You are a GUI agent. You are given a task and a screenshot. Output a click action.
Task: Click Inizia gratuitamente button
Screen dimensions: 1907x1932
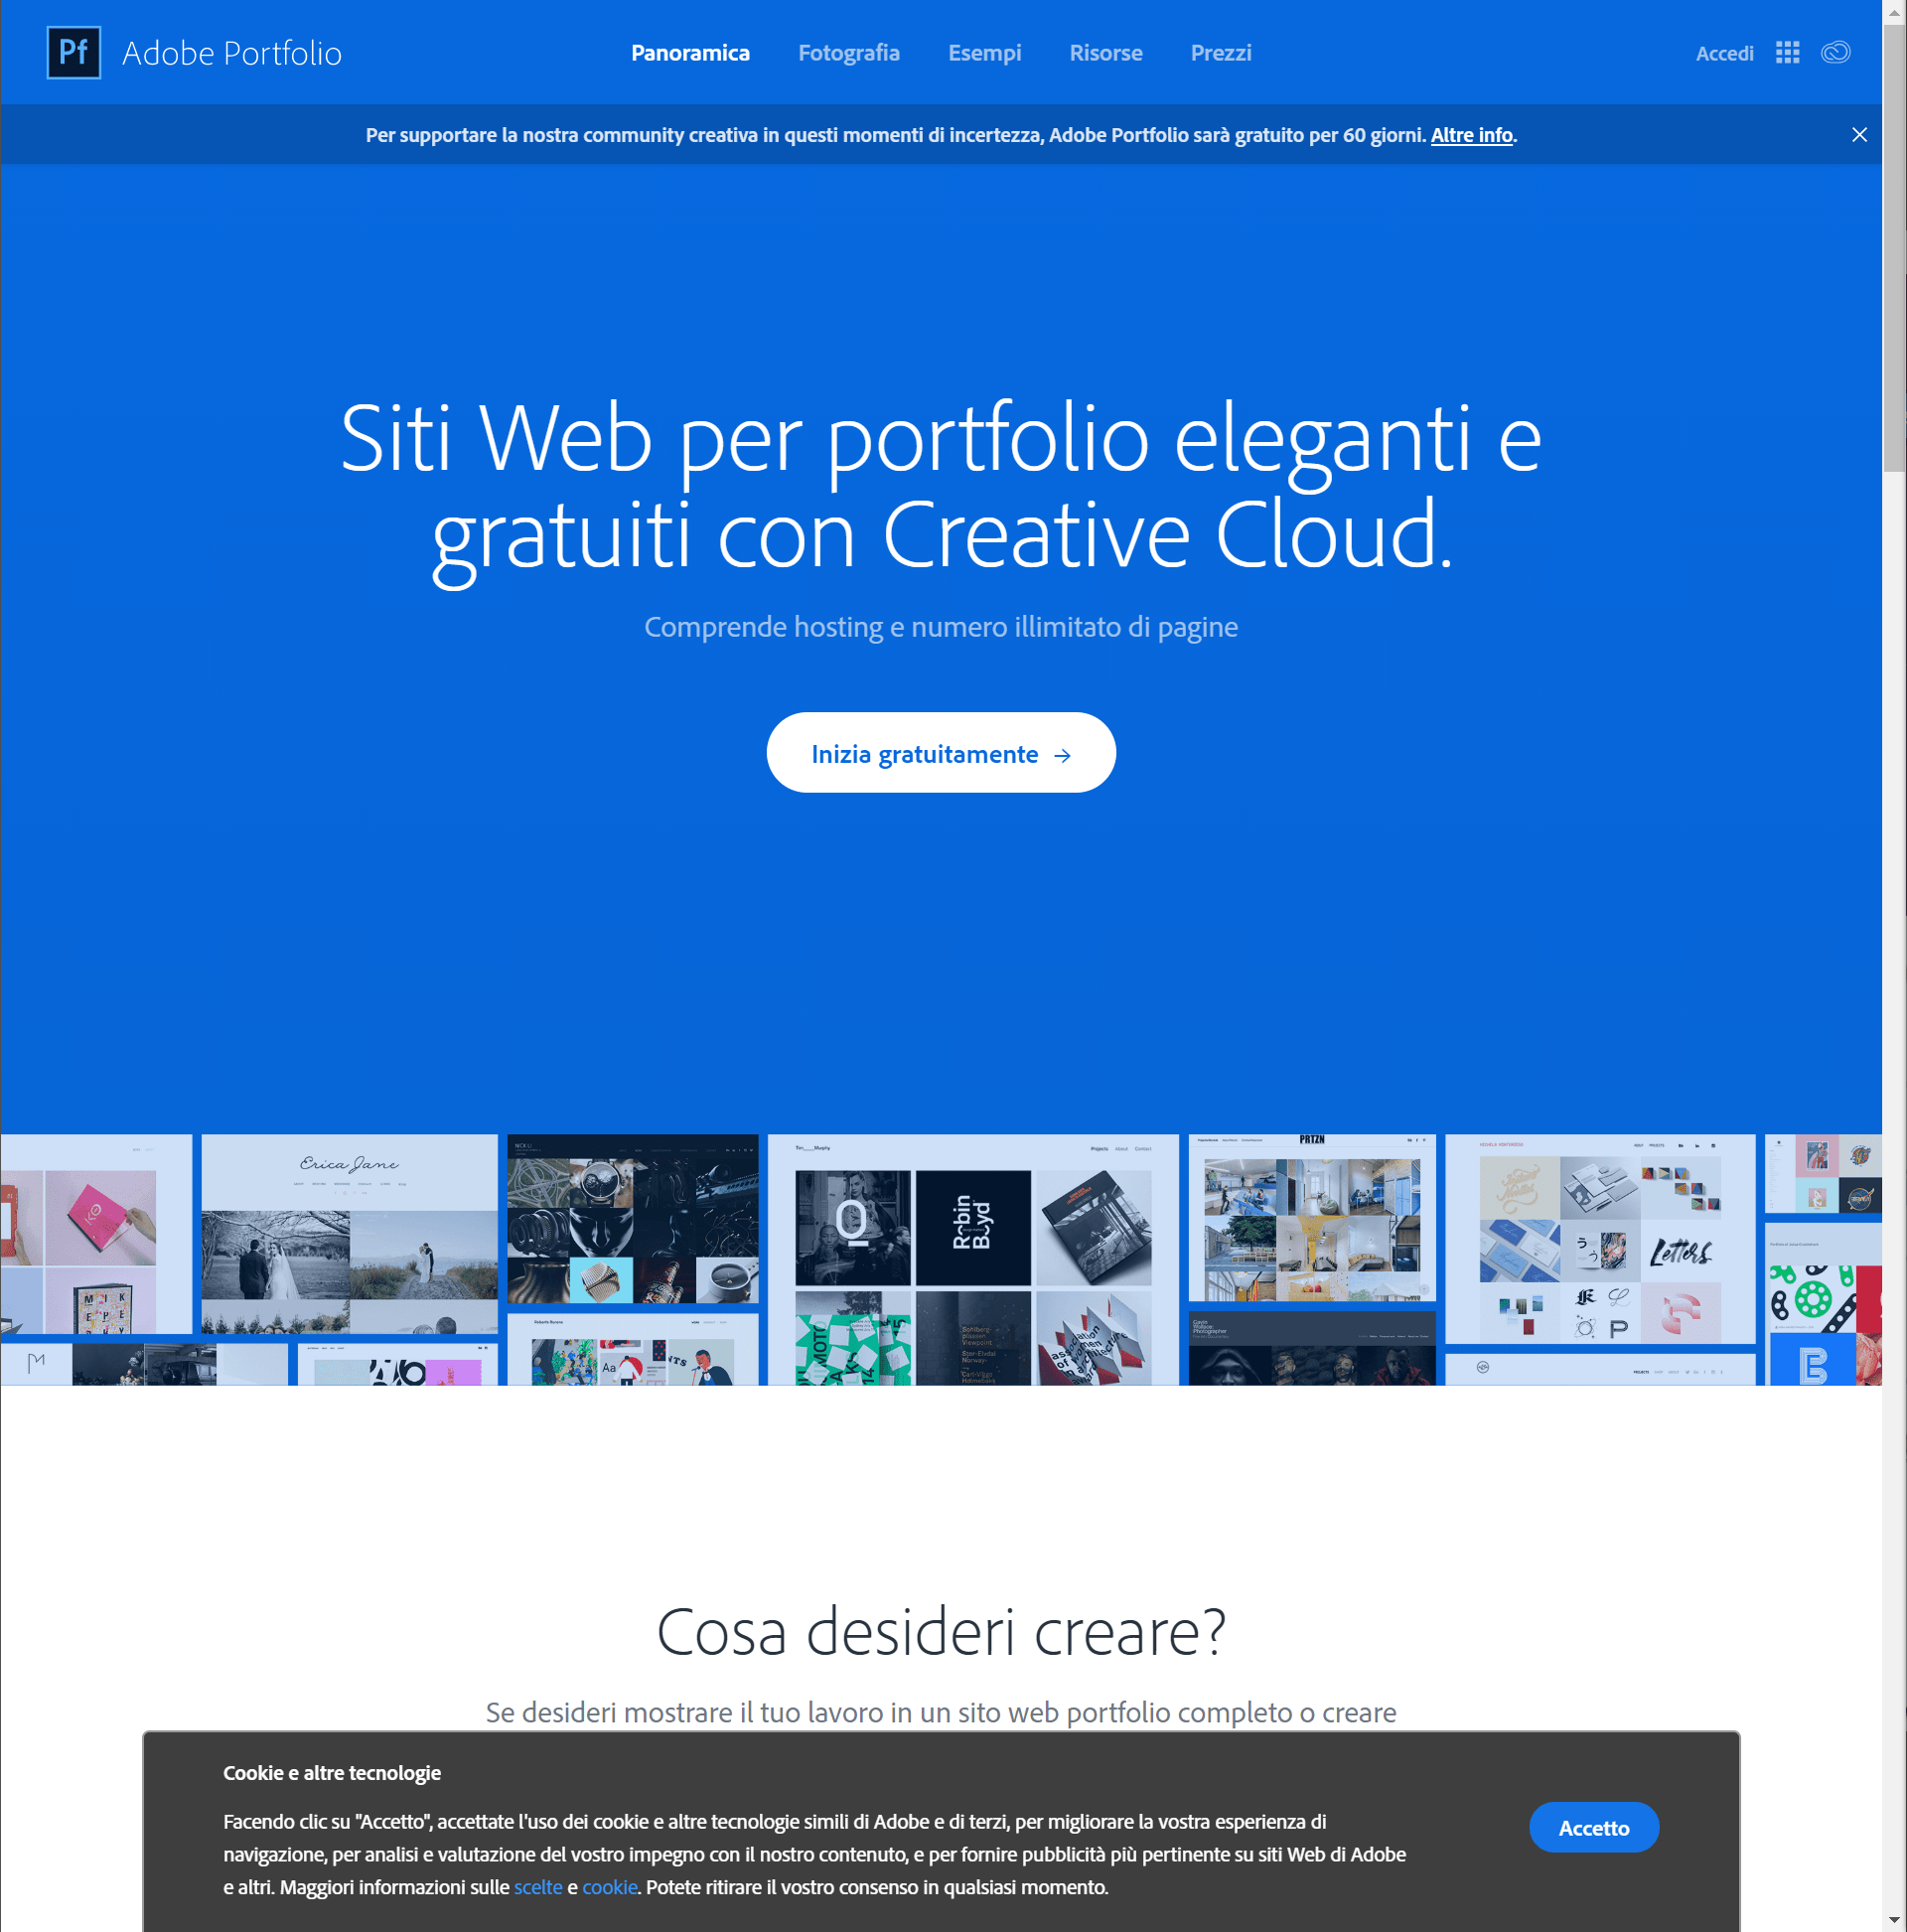click(x=941, y=753)
